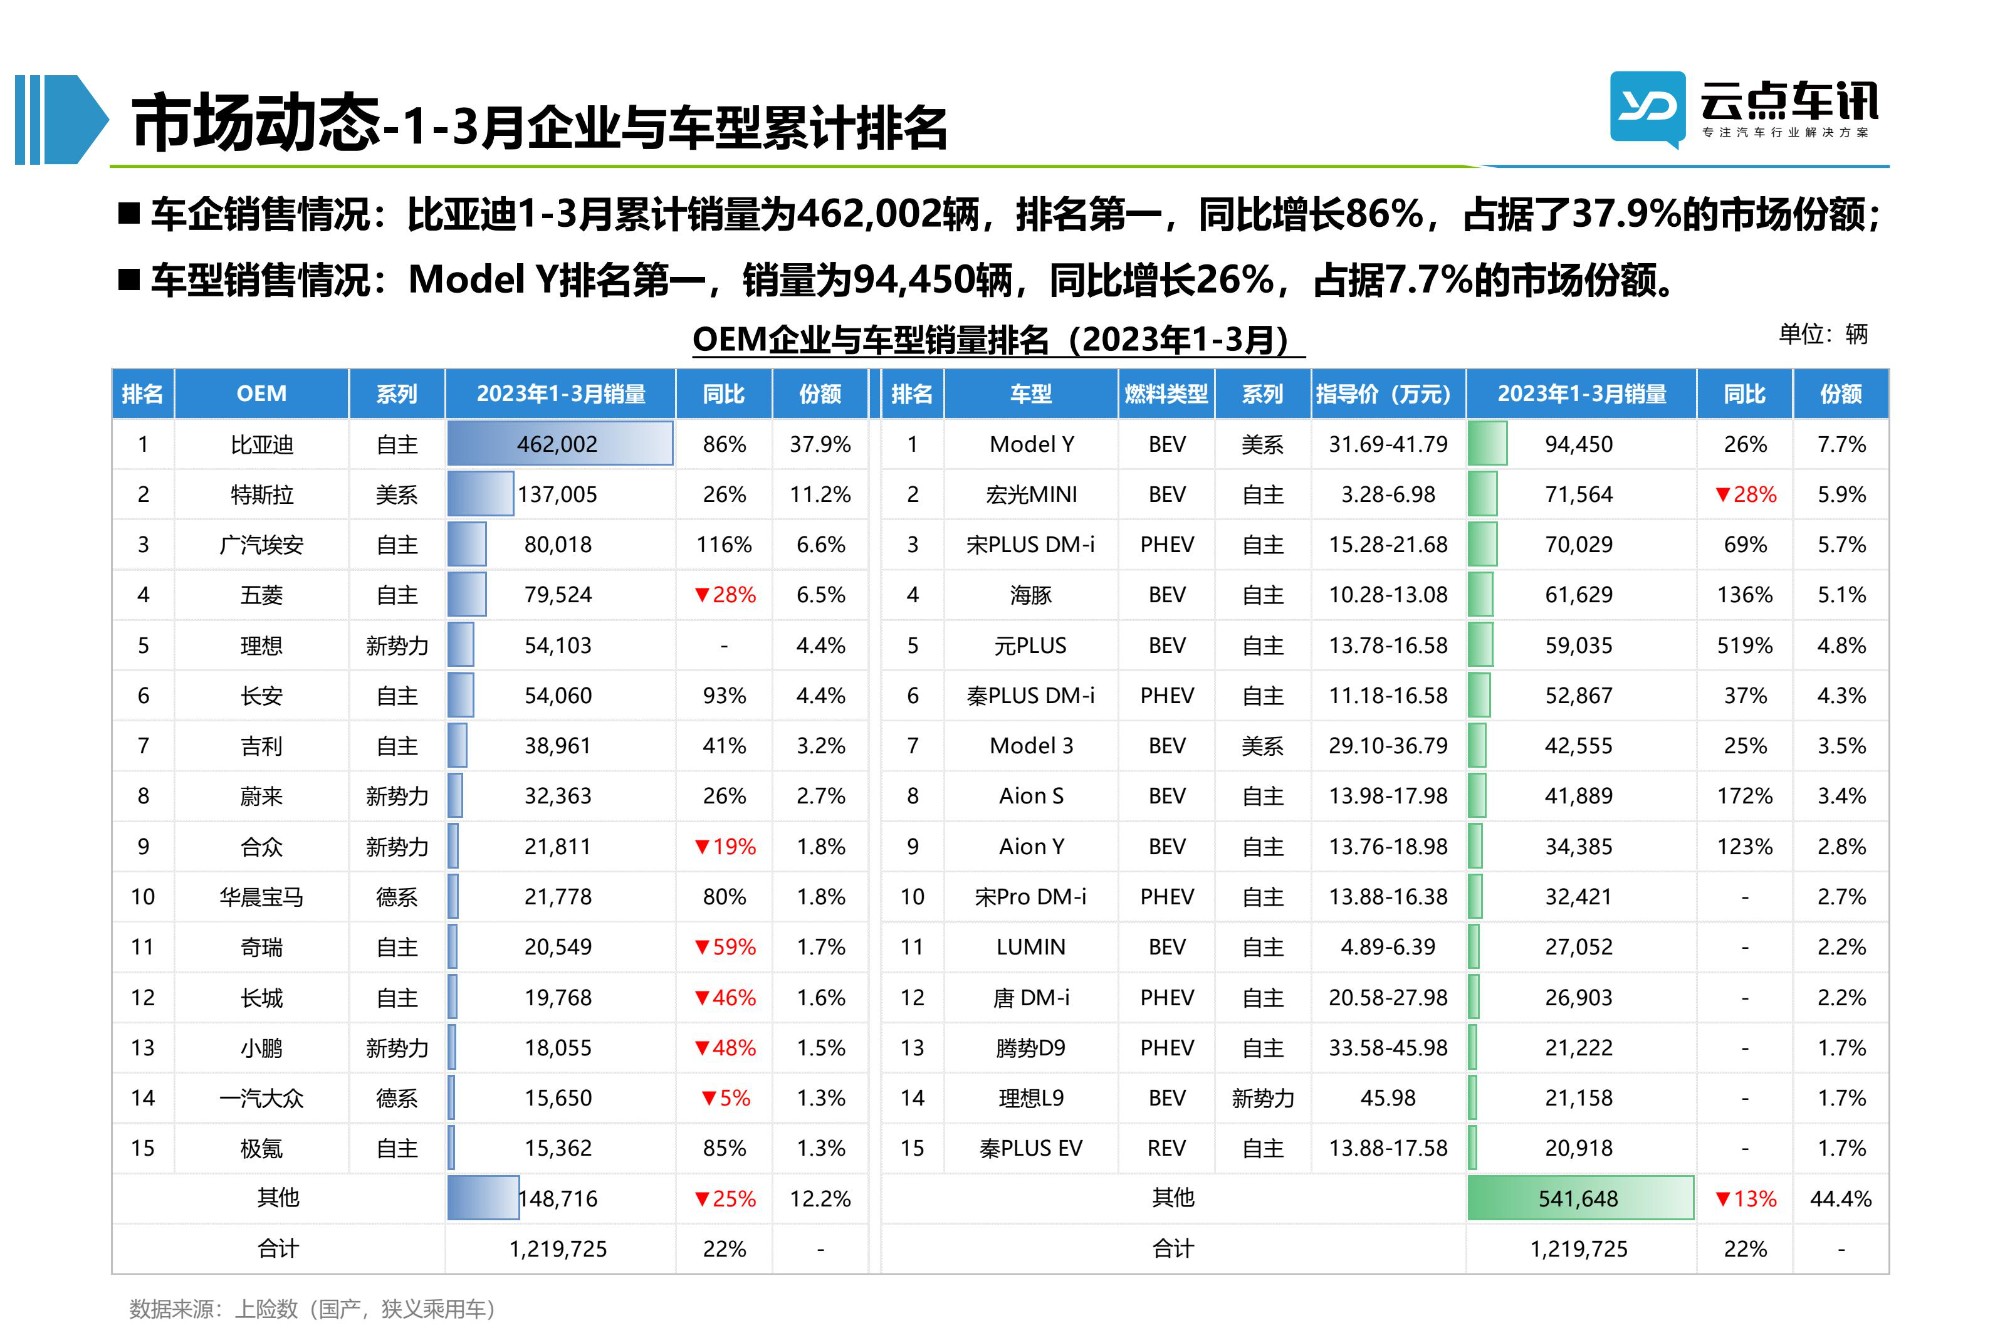Select the slide title 市场动态
Viewport: 2000px width, 1333px height.
point(256,124)
